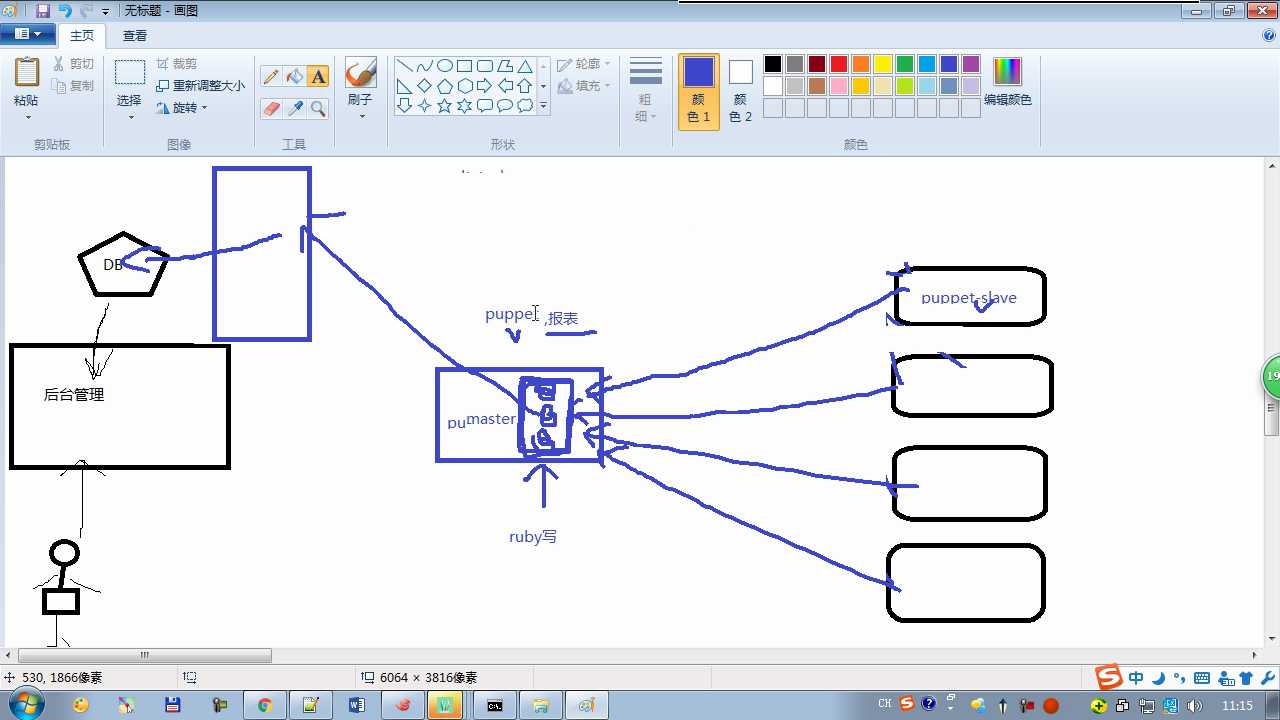Choose the straight Line shape
1280x720 pixels.
click(404, 66)
